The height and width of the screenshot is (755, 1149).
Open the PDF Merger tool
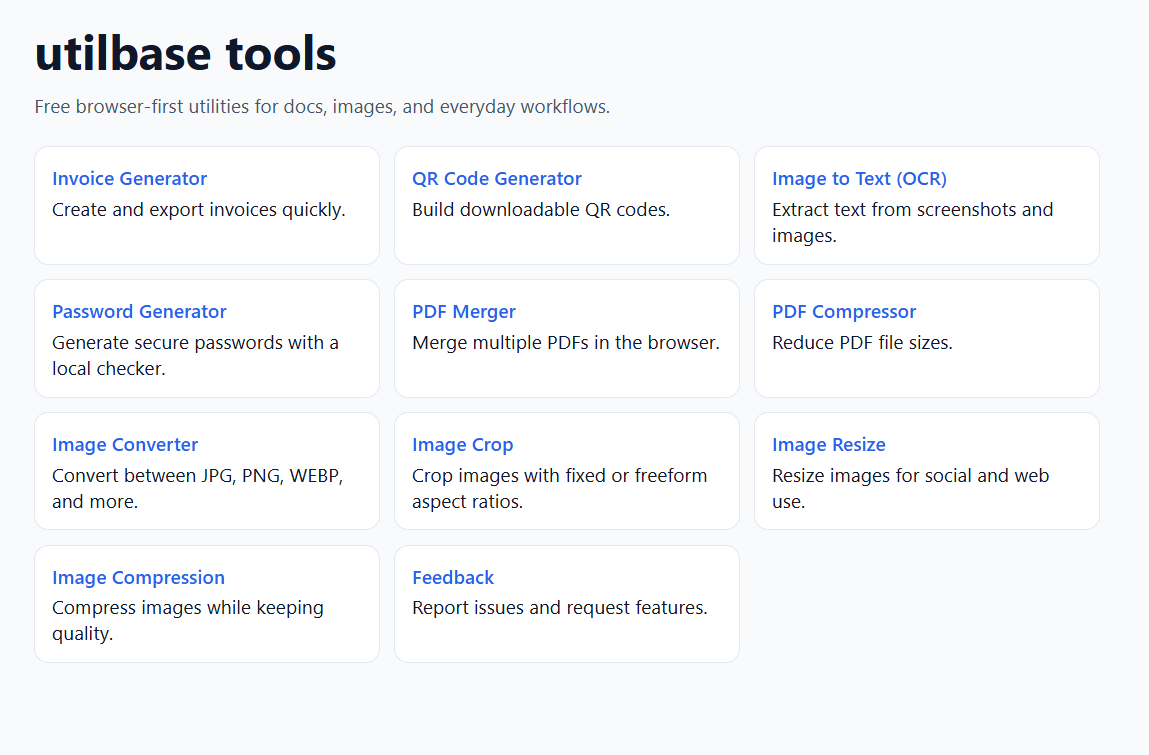463,311
